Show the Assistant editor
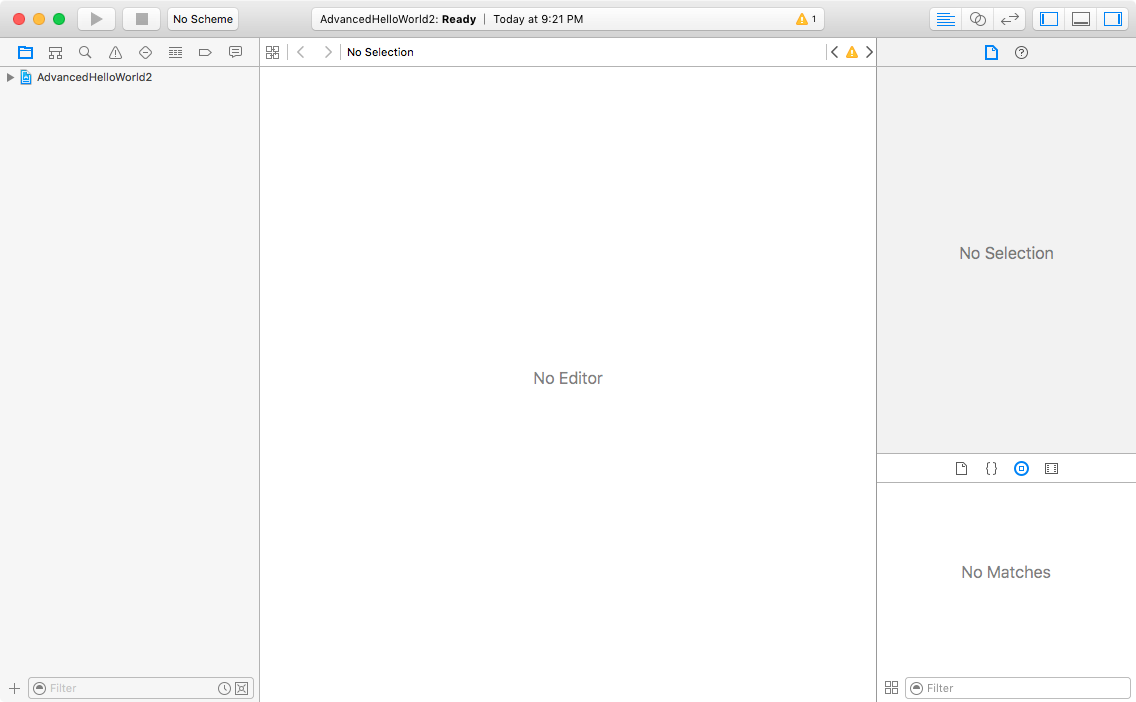This screenshot has width=1136, height=702. click(x=977, y=19)
